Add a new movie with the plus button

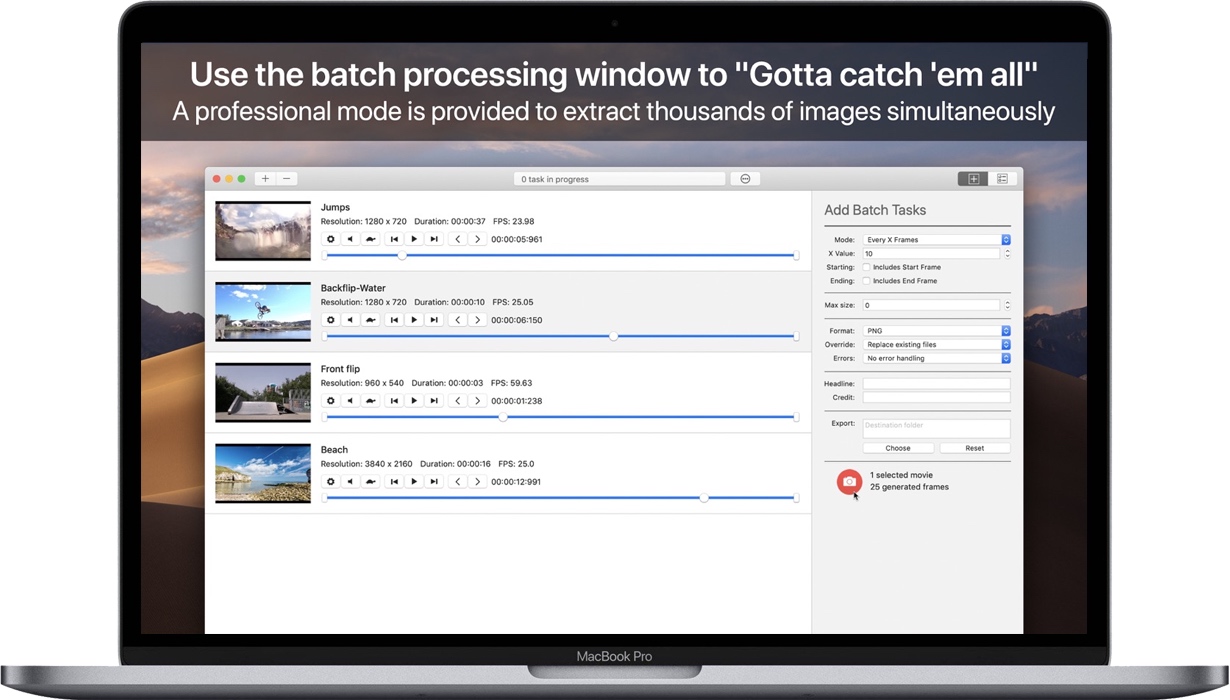264,178
